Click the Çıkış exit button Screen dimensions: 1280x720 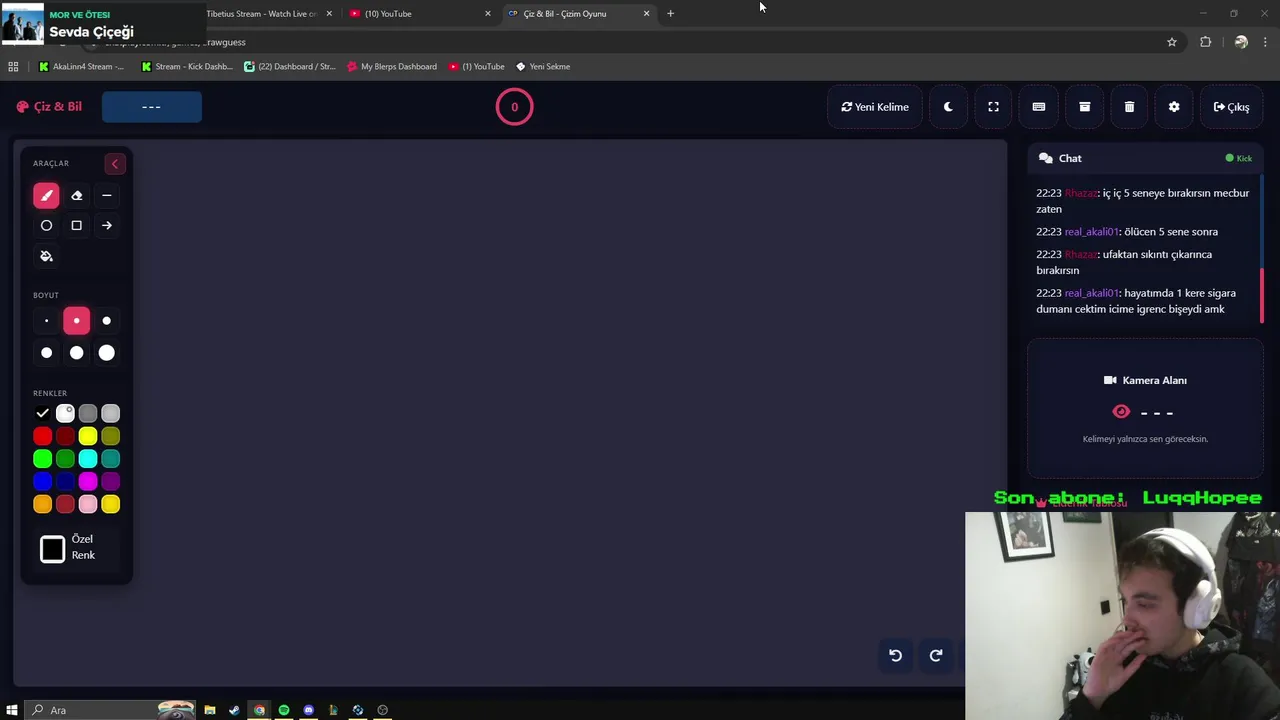1231,107
